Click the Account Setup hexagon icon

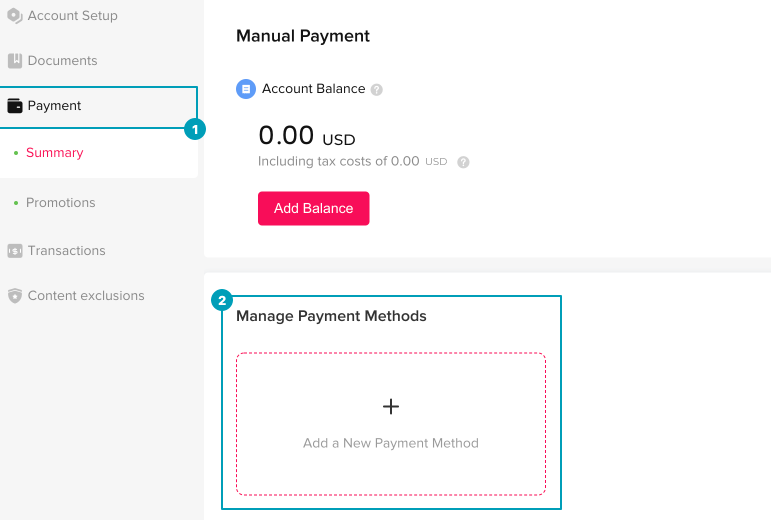click(x=15, y=16)
